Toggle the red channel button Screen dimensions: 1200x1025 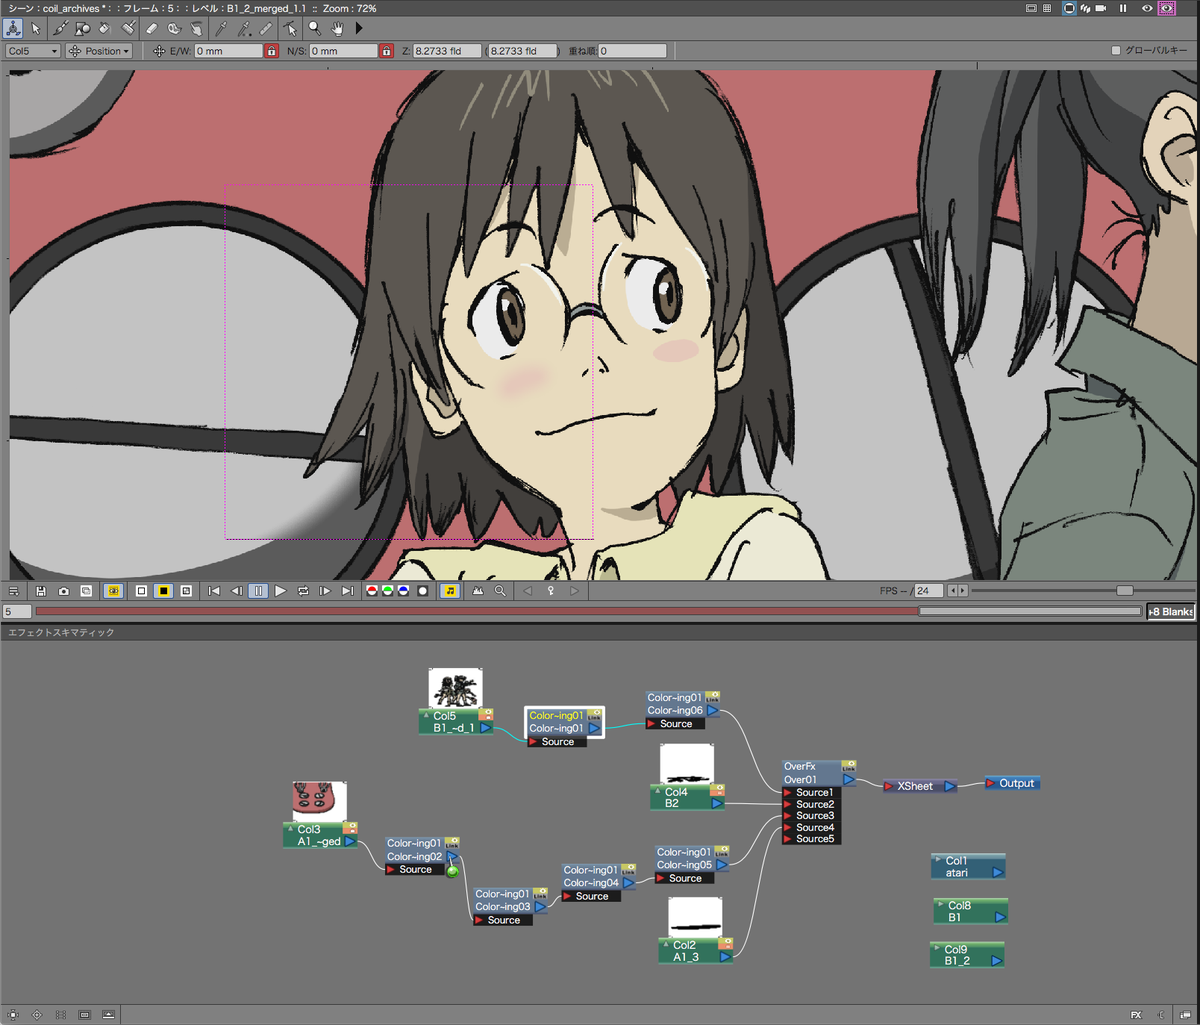tap(373, 591)
